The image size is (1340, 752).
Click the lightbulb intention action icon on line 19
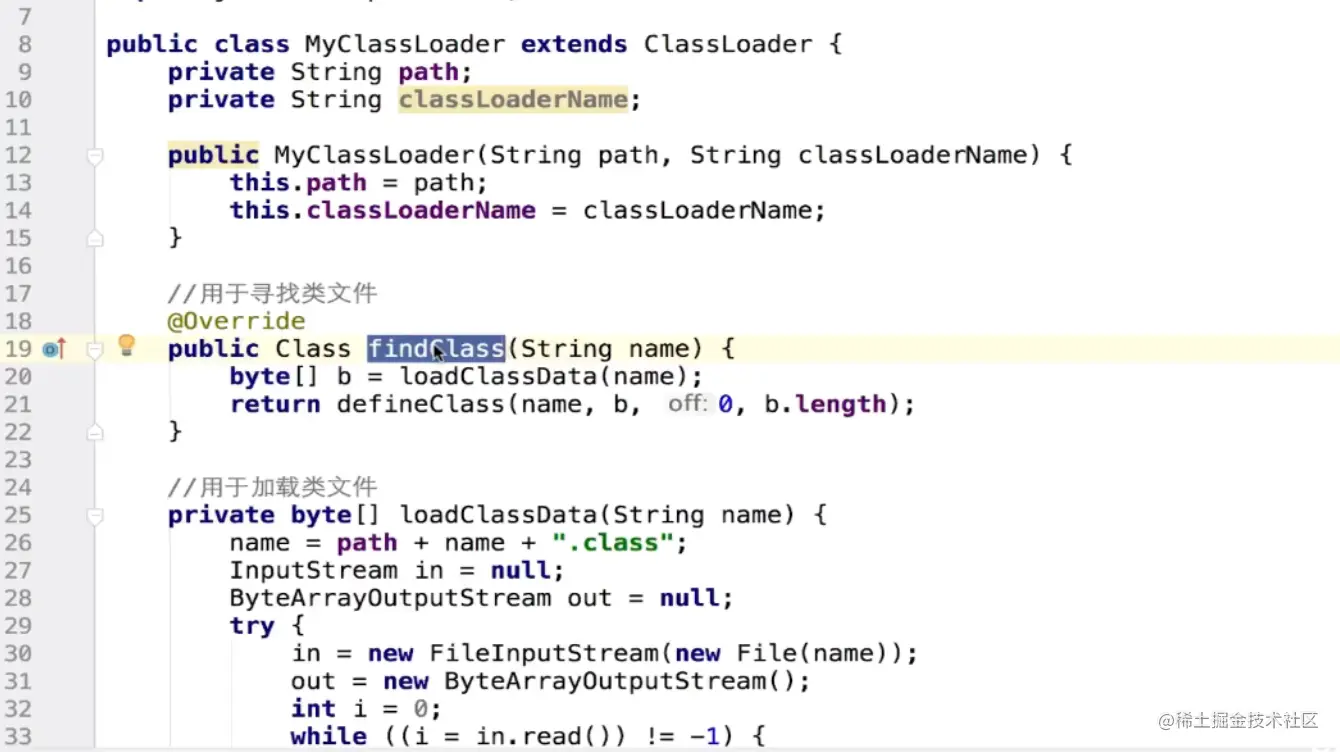(125, 344)
